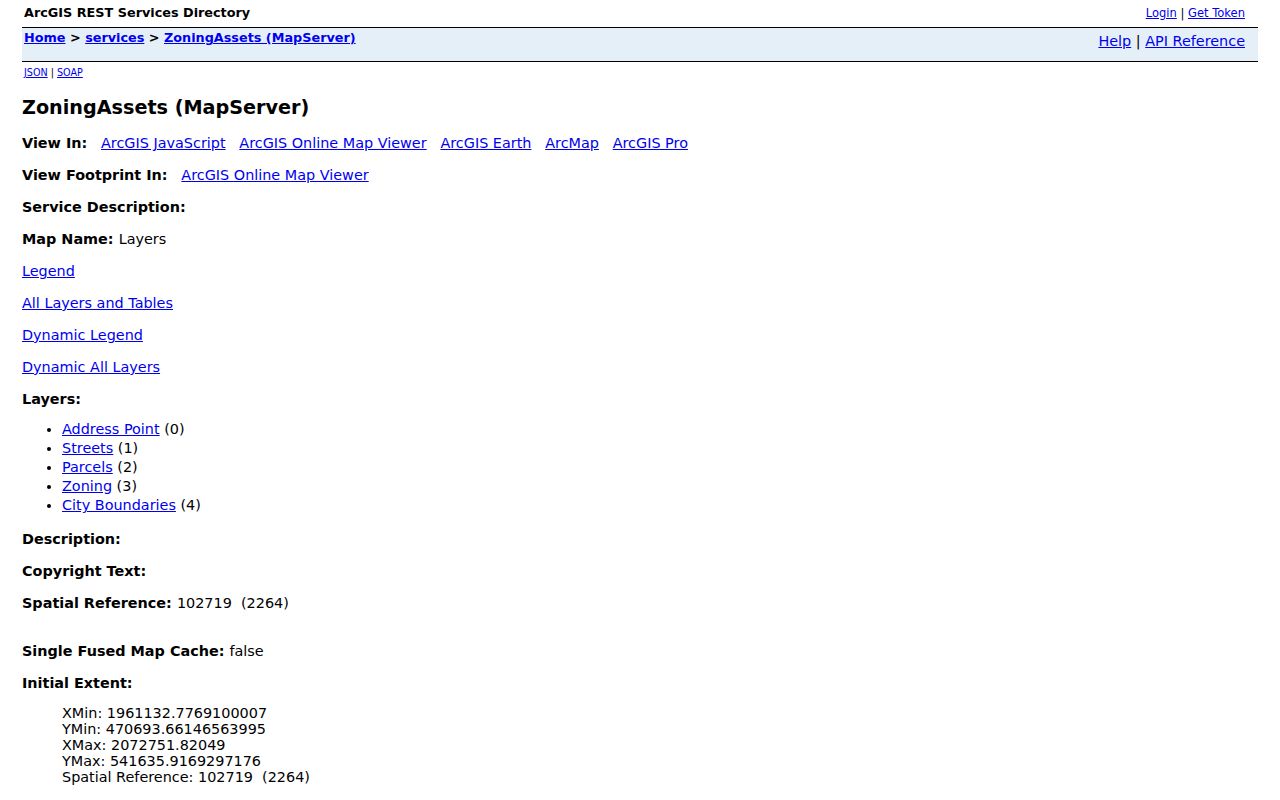The width and height of the screenshot is (1280, 800).
Task: View in ArcGIS Earth
Action: click(x=486, y=143)
